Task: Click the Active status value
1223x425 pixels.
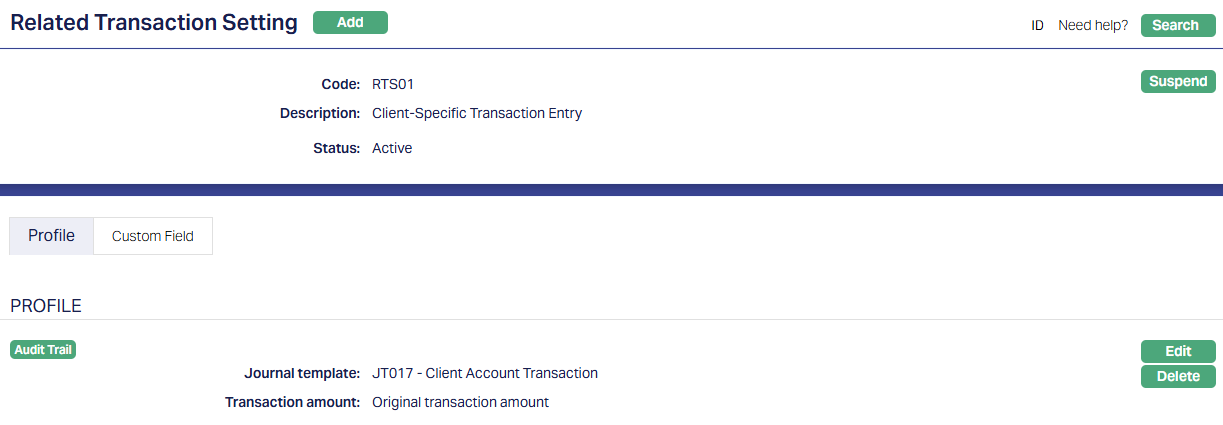Action: point(392,148)
